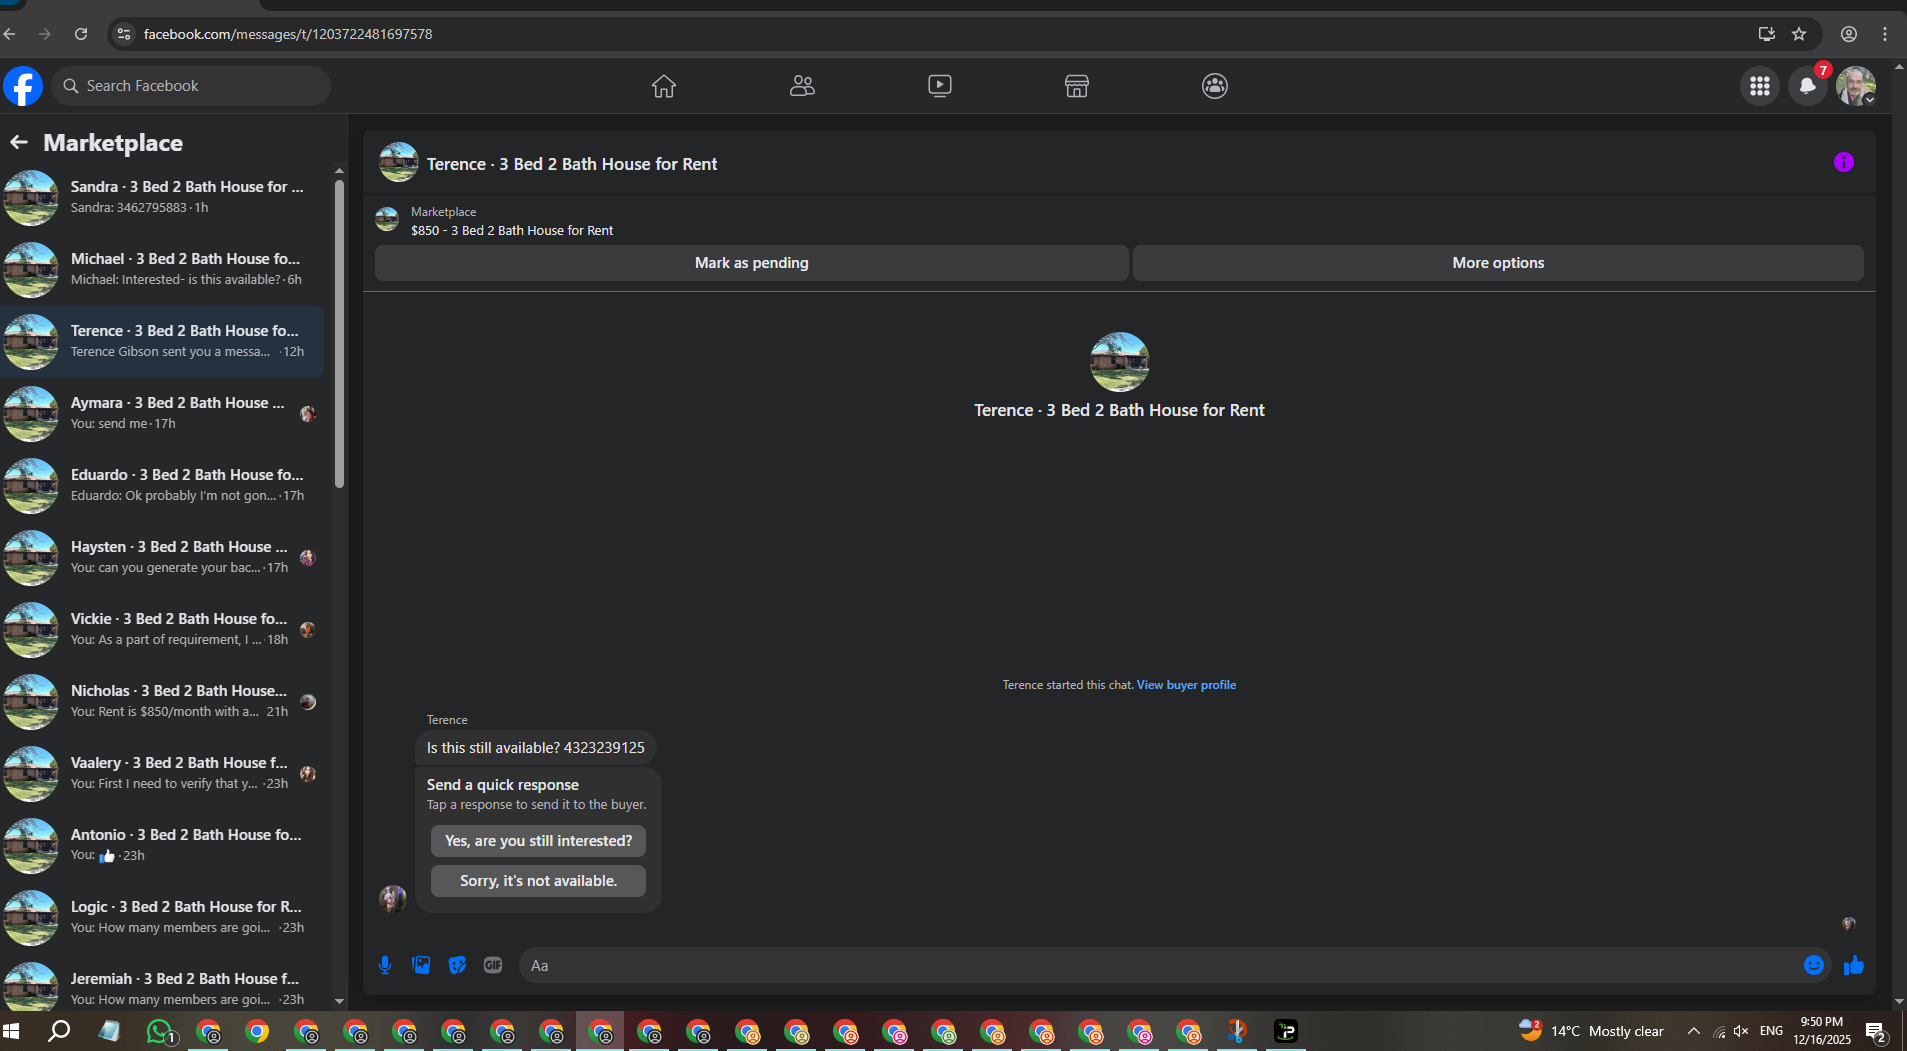Click the large listing thumbnail in chat
Viewport: 1907px width, 1051px height.
click(x=1119, y=362)
